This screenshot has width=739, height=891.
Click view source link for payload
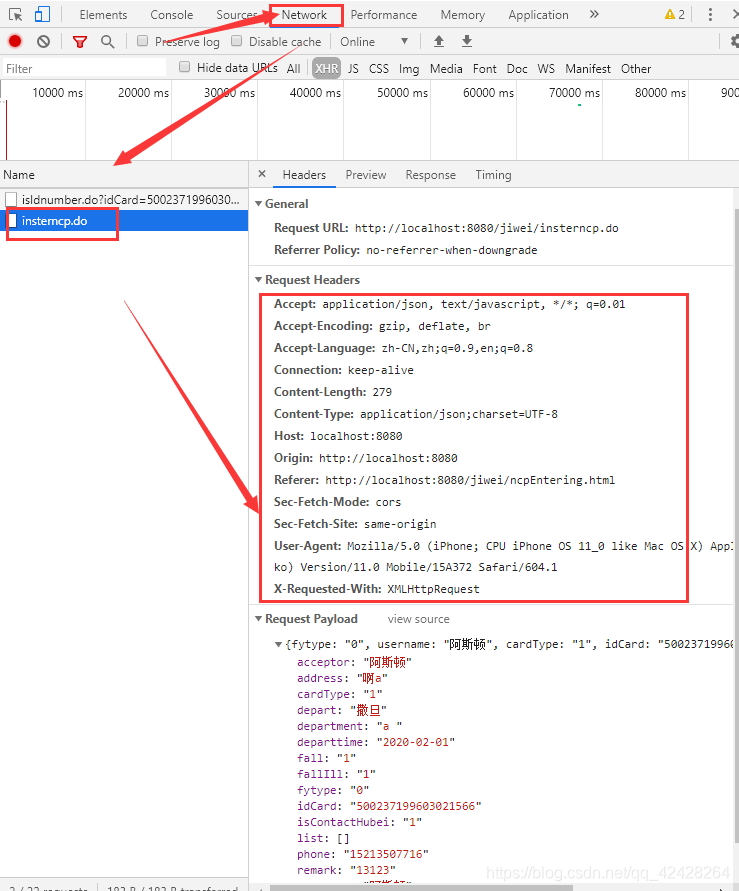point(419,619)
